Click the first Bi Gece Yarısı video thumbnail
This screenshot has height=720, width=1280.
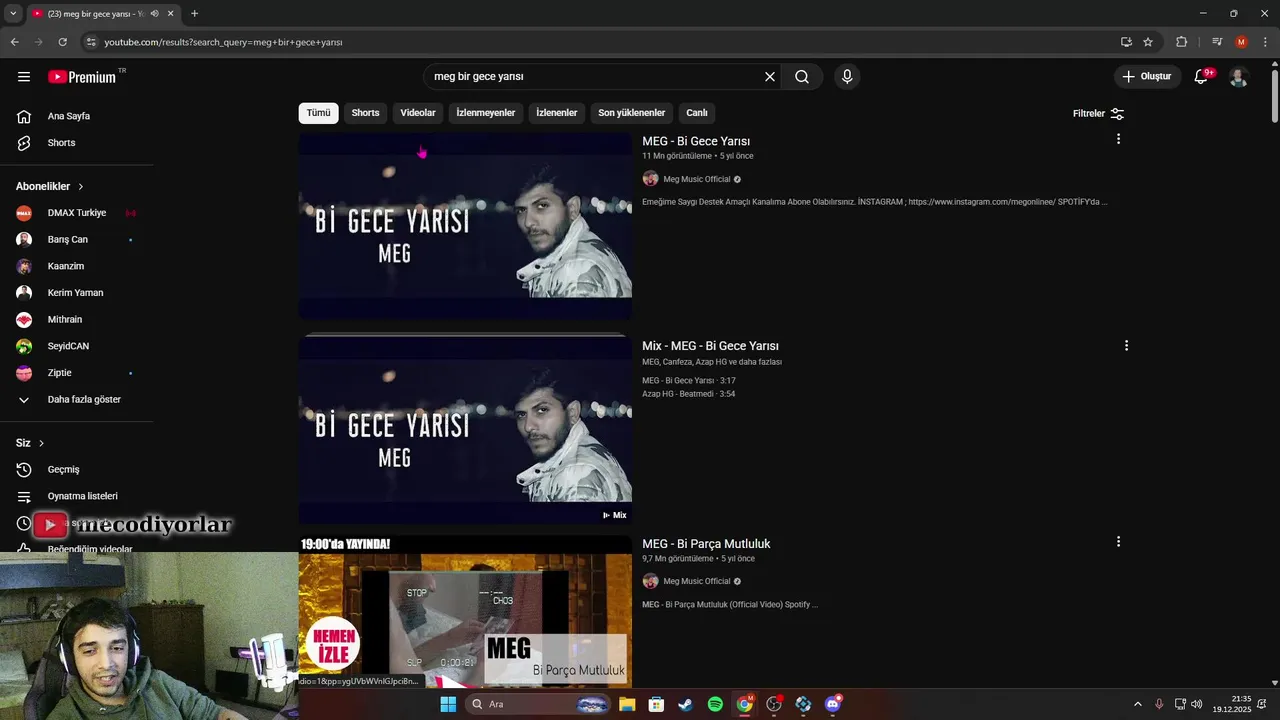point(465,226)
